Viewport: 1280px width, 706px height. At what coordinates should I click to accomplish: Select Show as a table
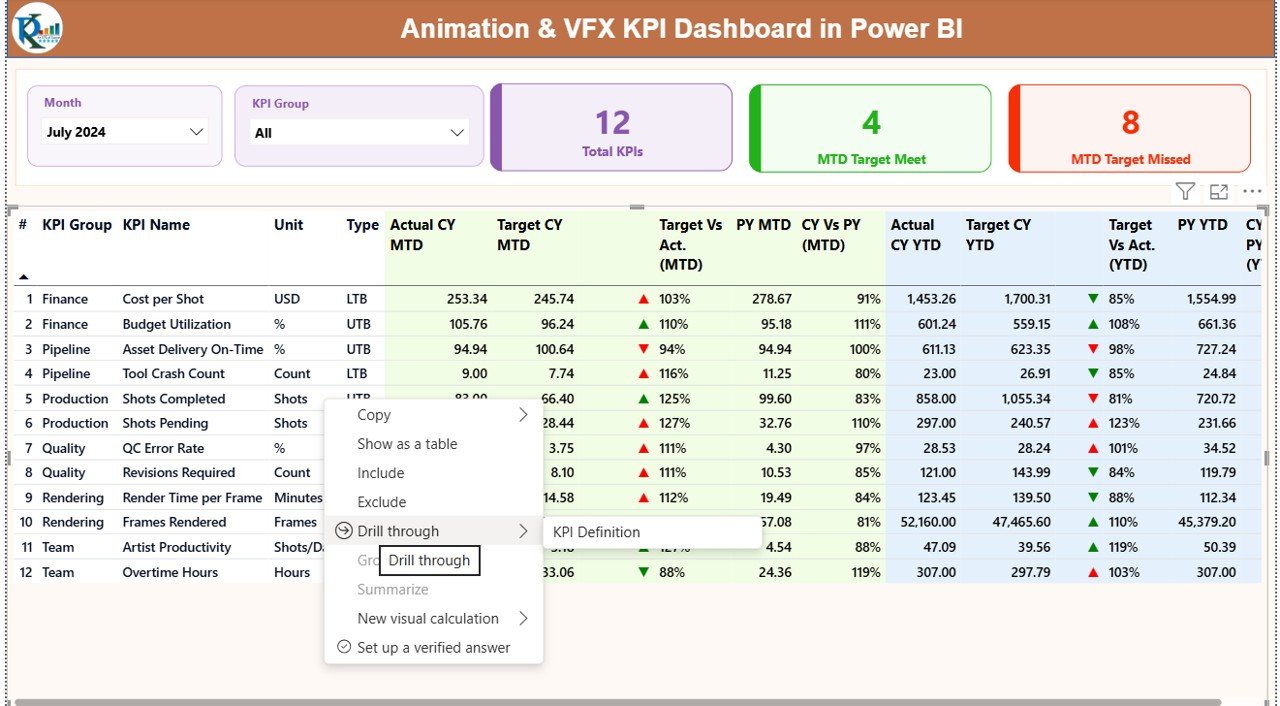[407, 443]
